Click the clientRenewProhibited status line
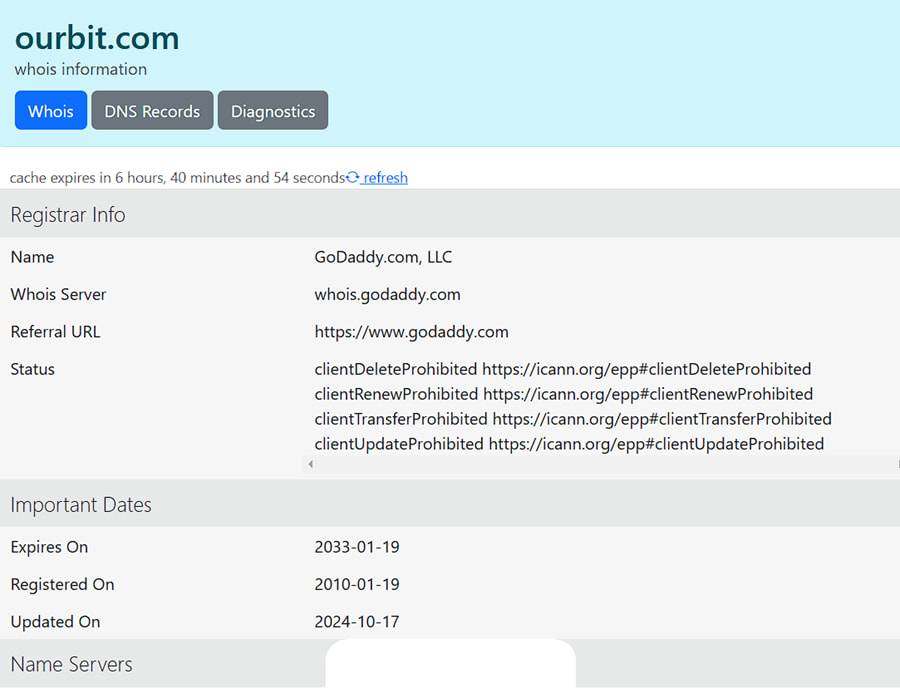This screenshot has height=688, width=900. [564, 394]
